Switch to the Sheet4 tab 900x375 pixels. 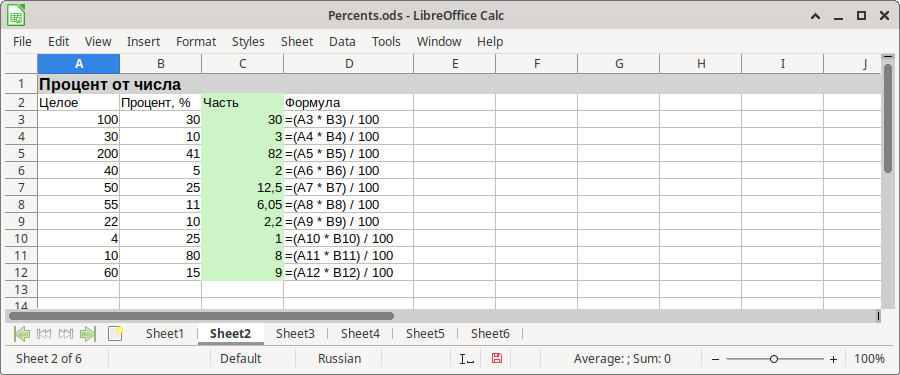pos(360,333)
